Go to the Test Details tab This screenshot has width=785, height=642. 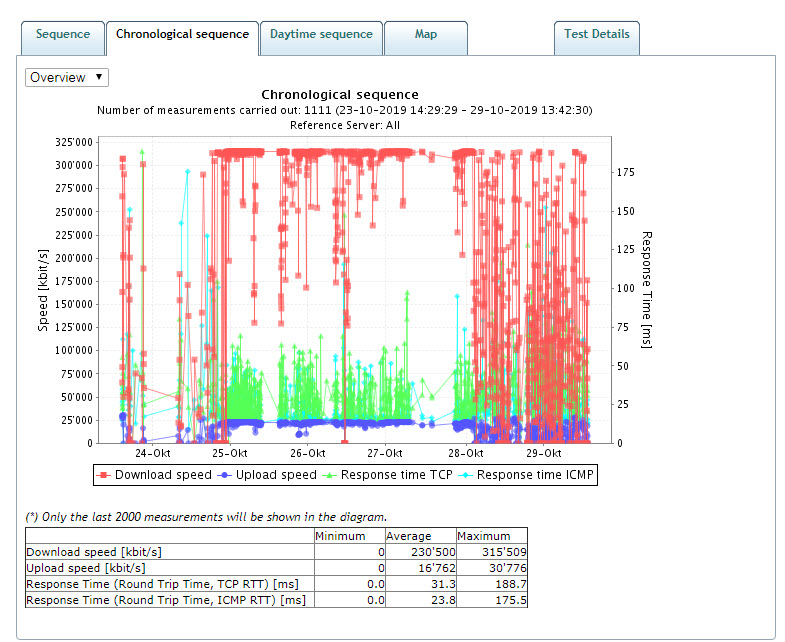[x=596, y=34]
